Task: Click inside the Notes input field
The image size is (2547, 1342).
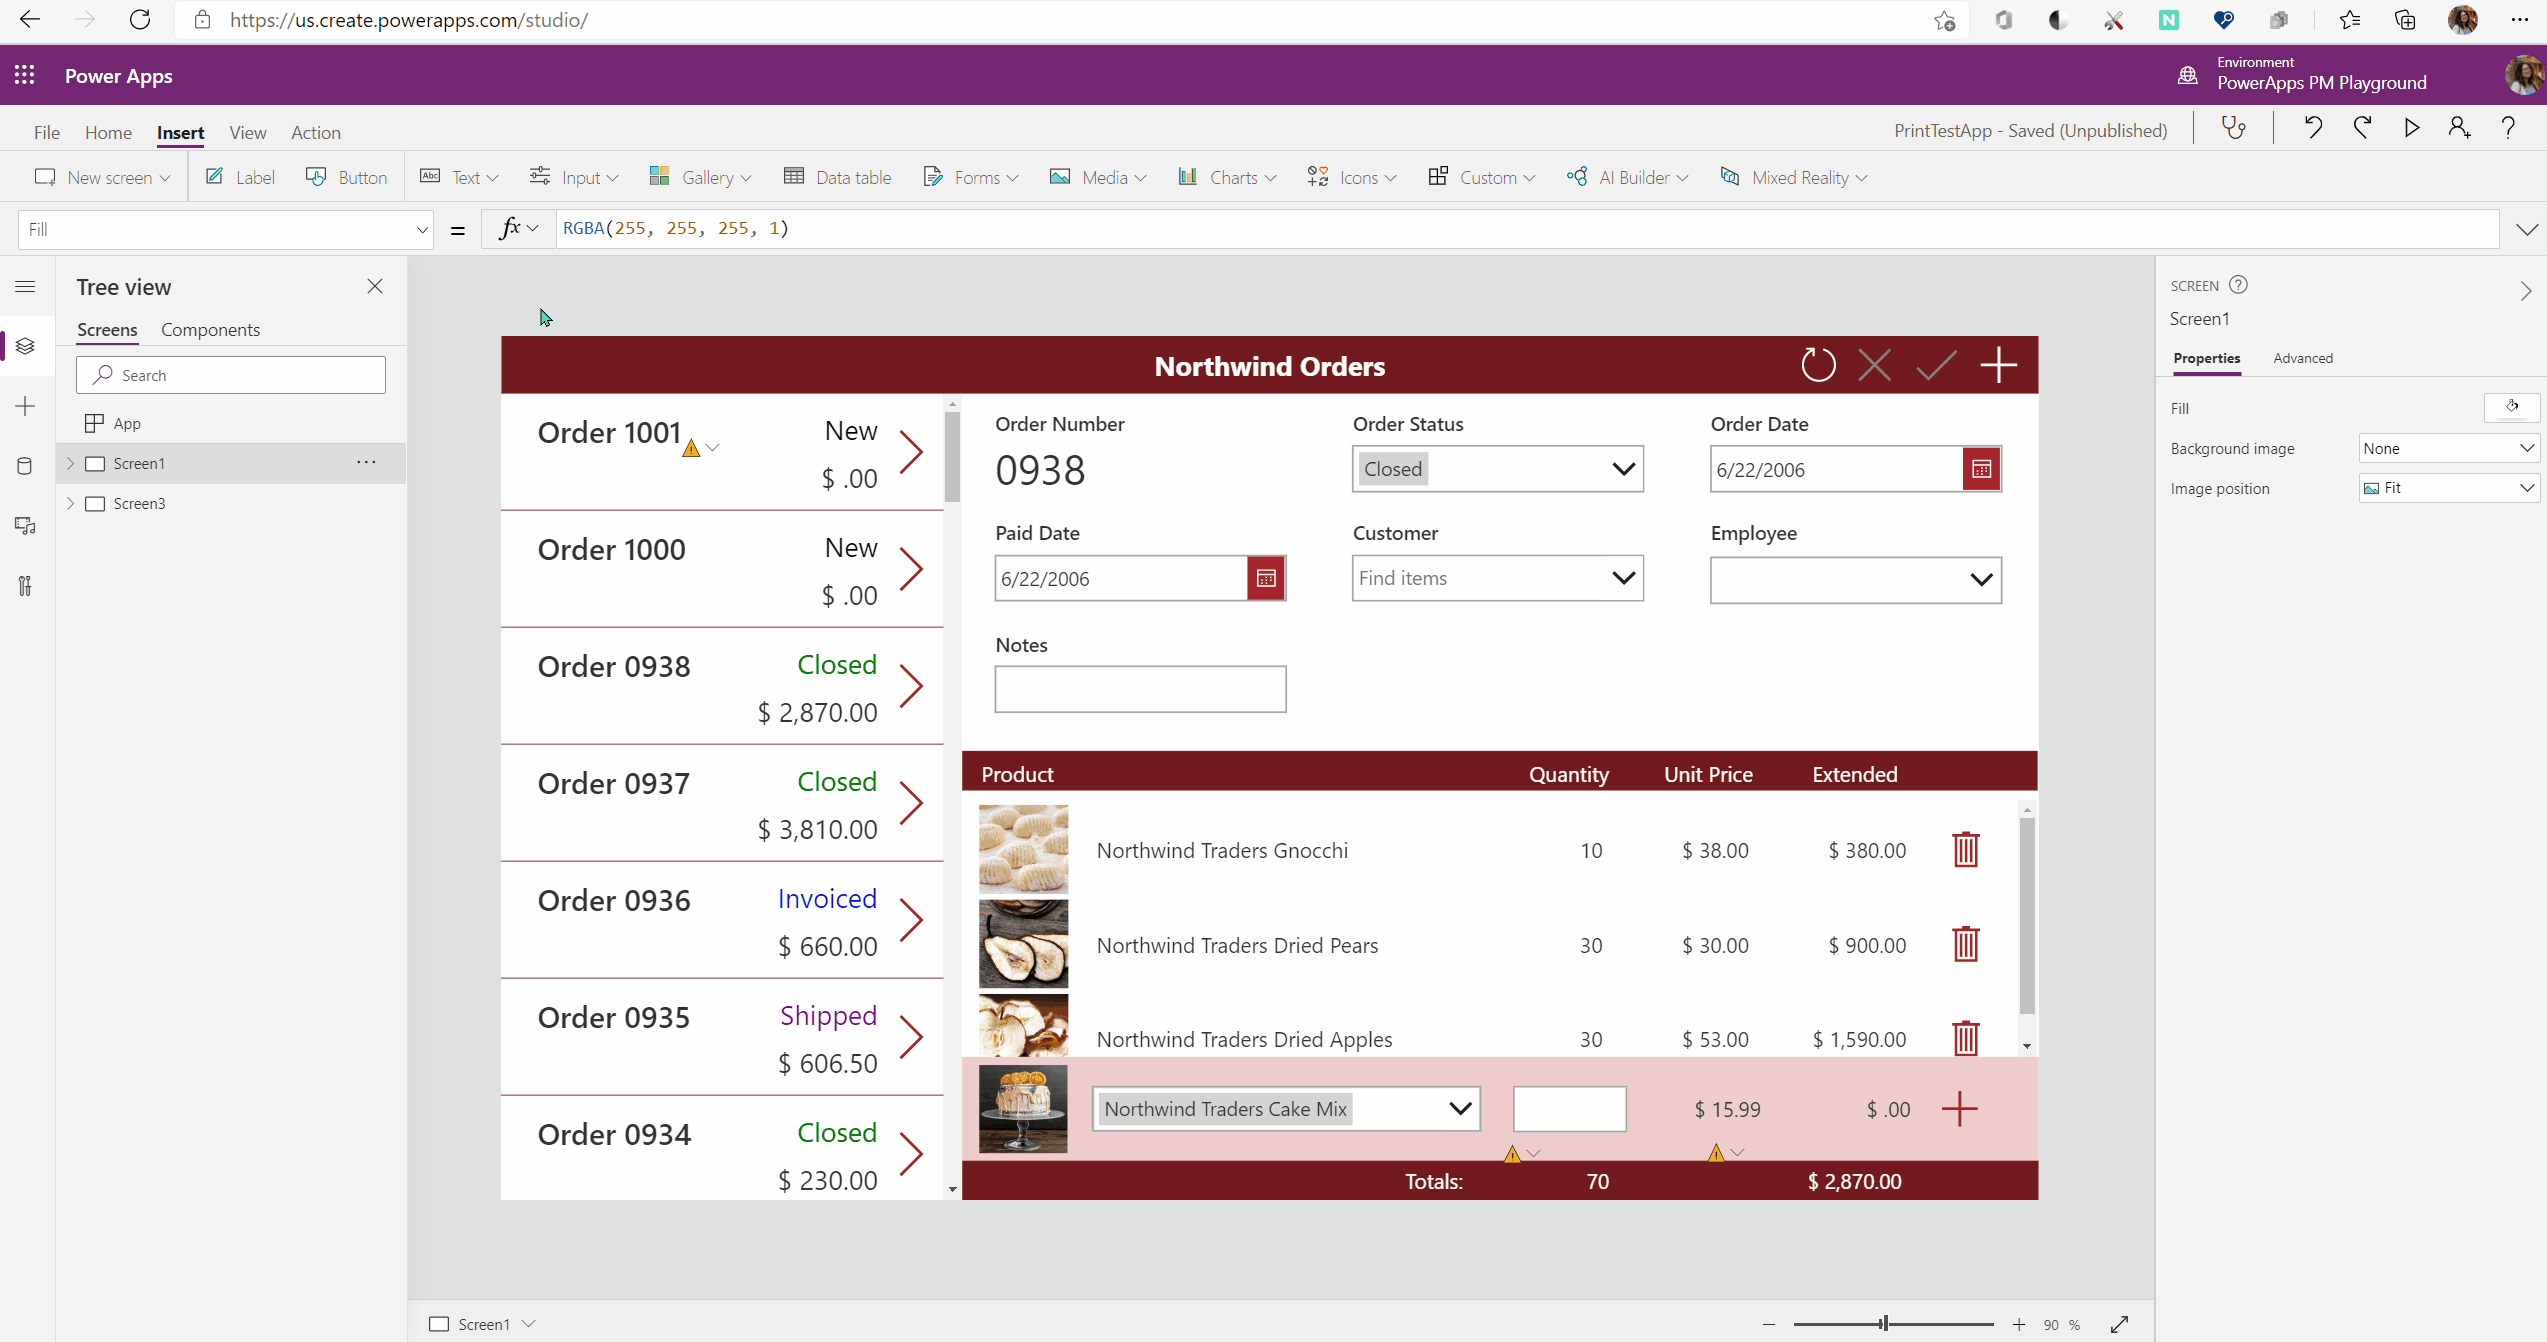Action: tap(1140, 689)
